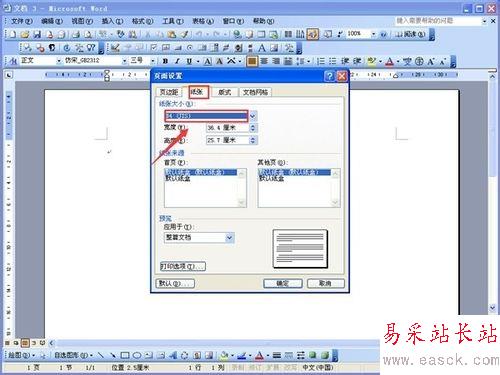Click the Open folder icon

pyautogui.click(x=25, y=34)
